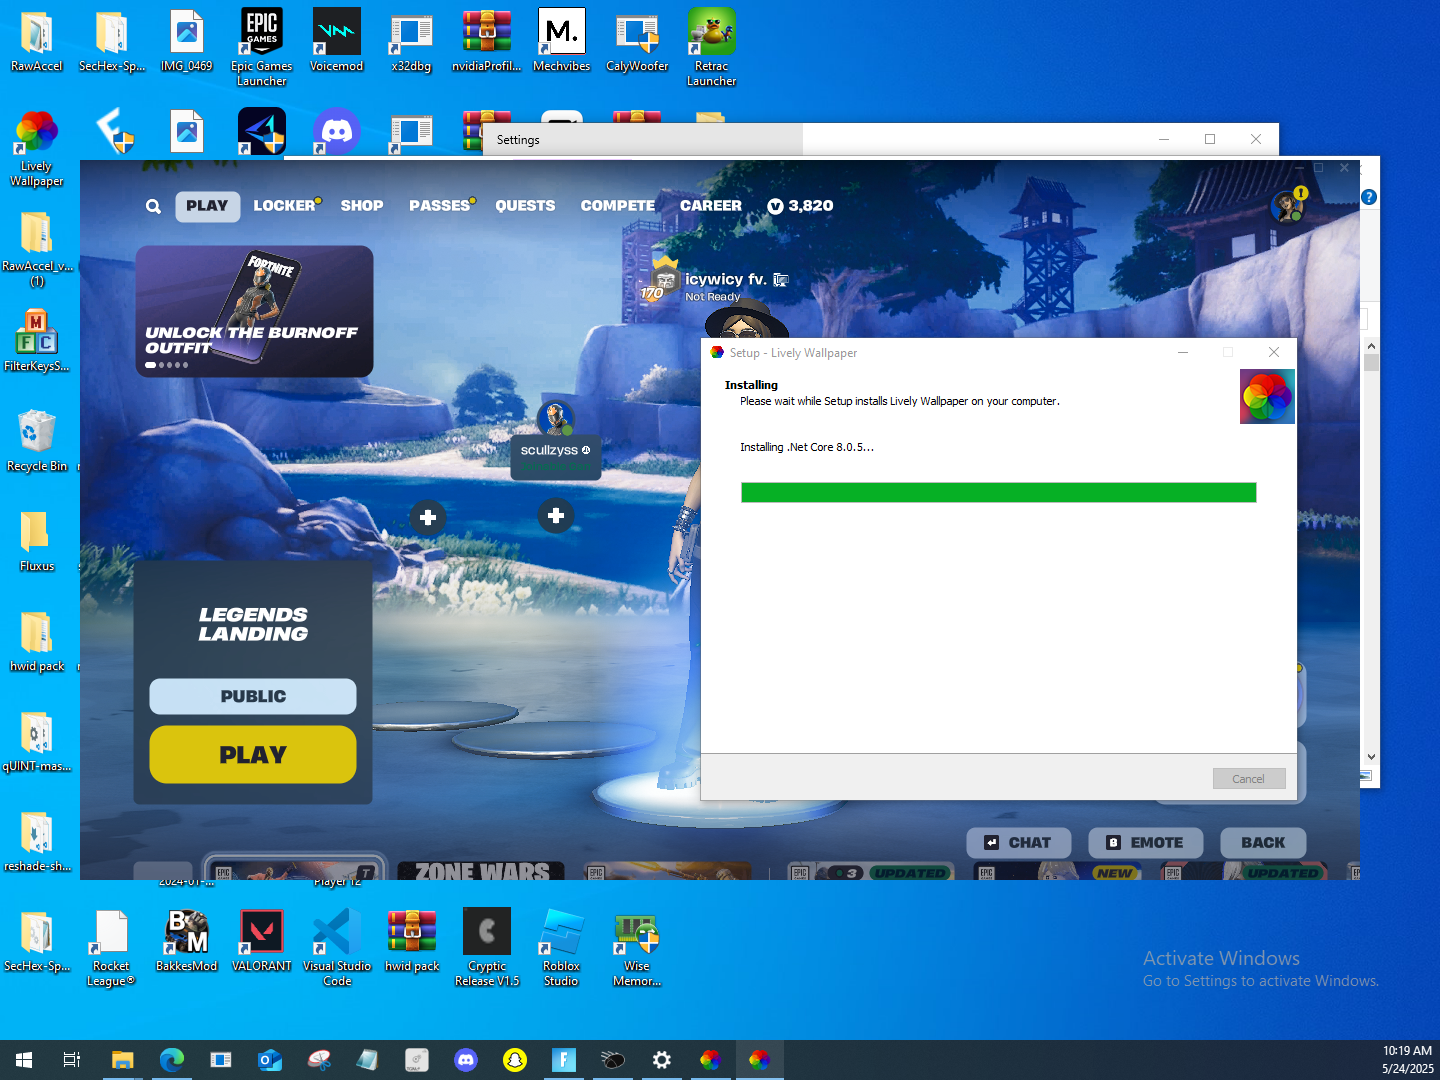
Task: Open the Fortnite profile avatar menu
Action: point(1287,206)
